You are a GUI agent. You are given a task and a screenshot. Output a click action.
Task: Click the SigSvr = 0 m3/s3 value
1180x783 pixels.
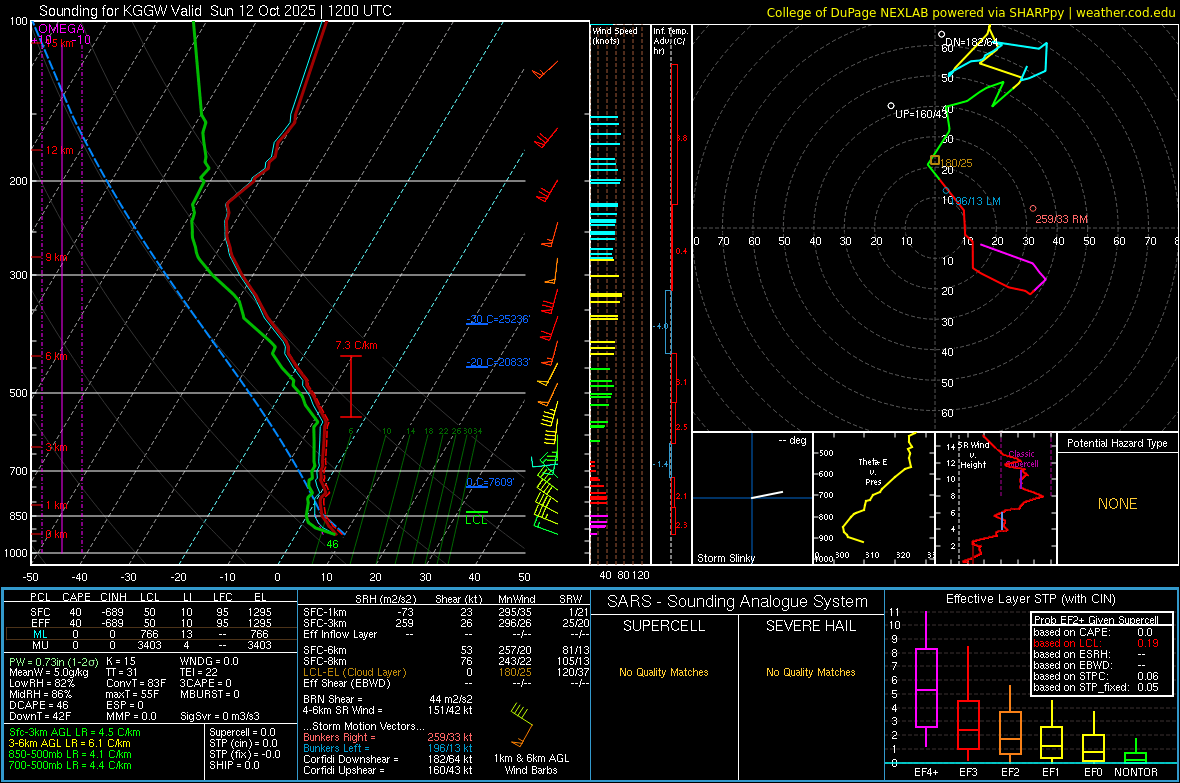pyautogui.click(x=220, y=716)
